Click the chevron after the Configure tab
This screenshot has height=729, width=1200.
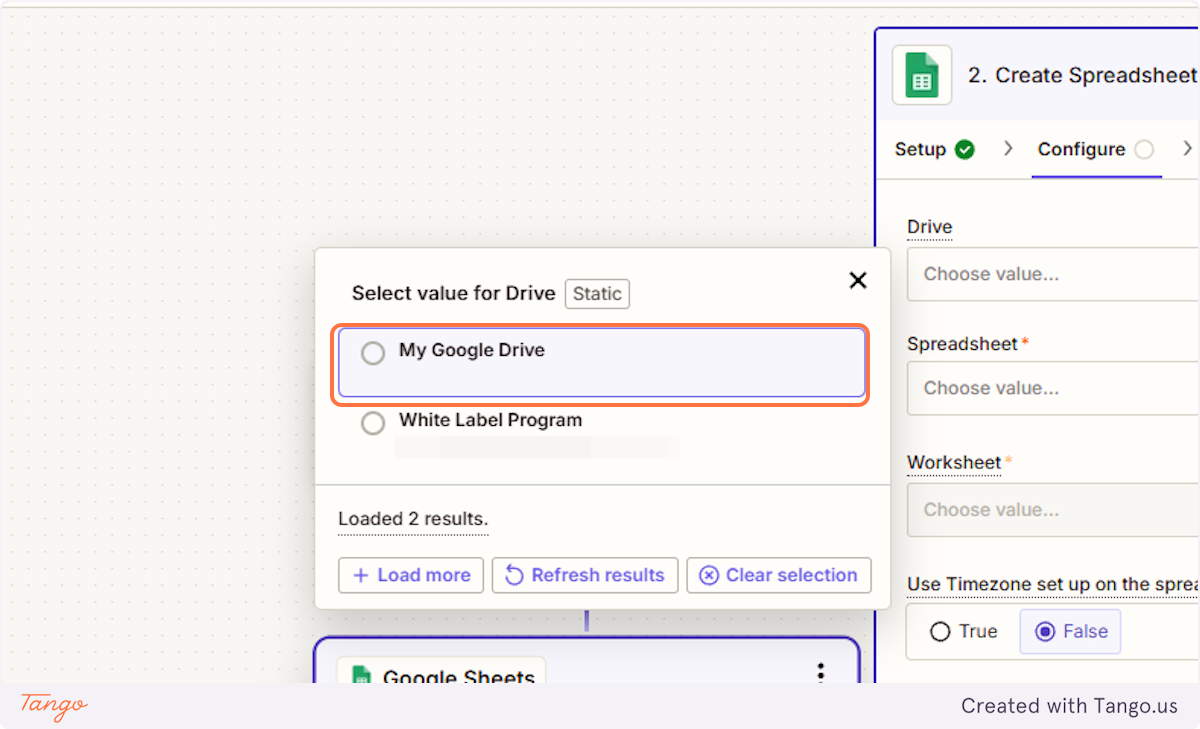point(1187,148)
